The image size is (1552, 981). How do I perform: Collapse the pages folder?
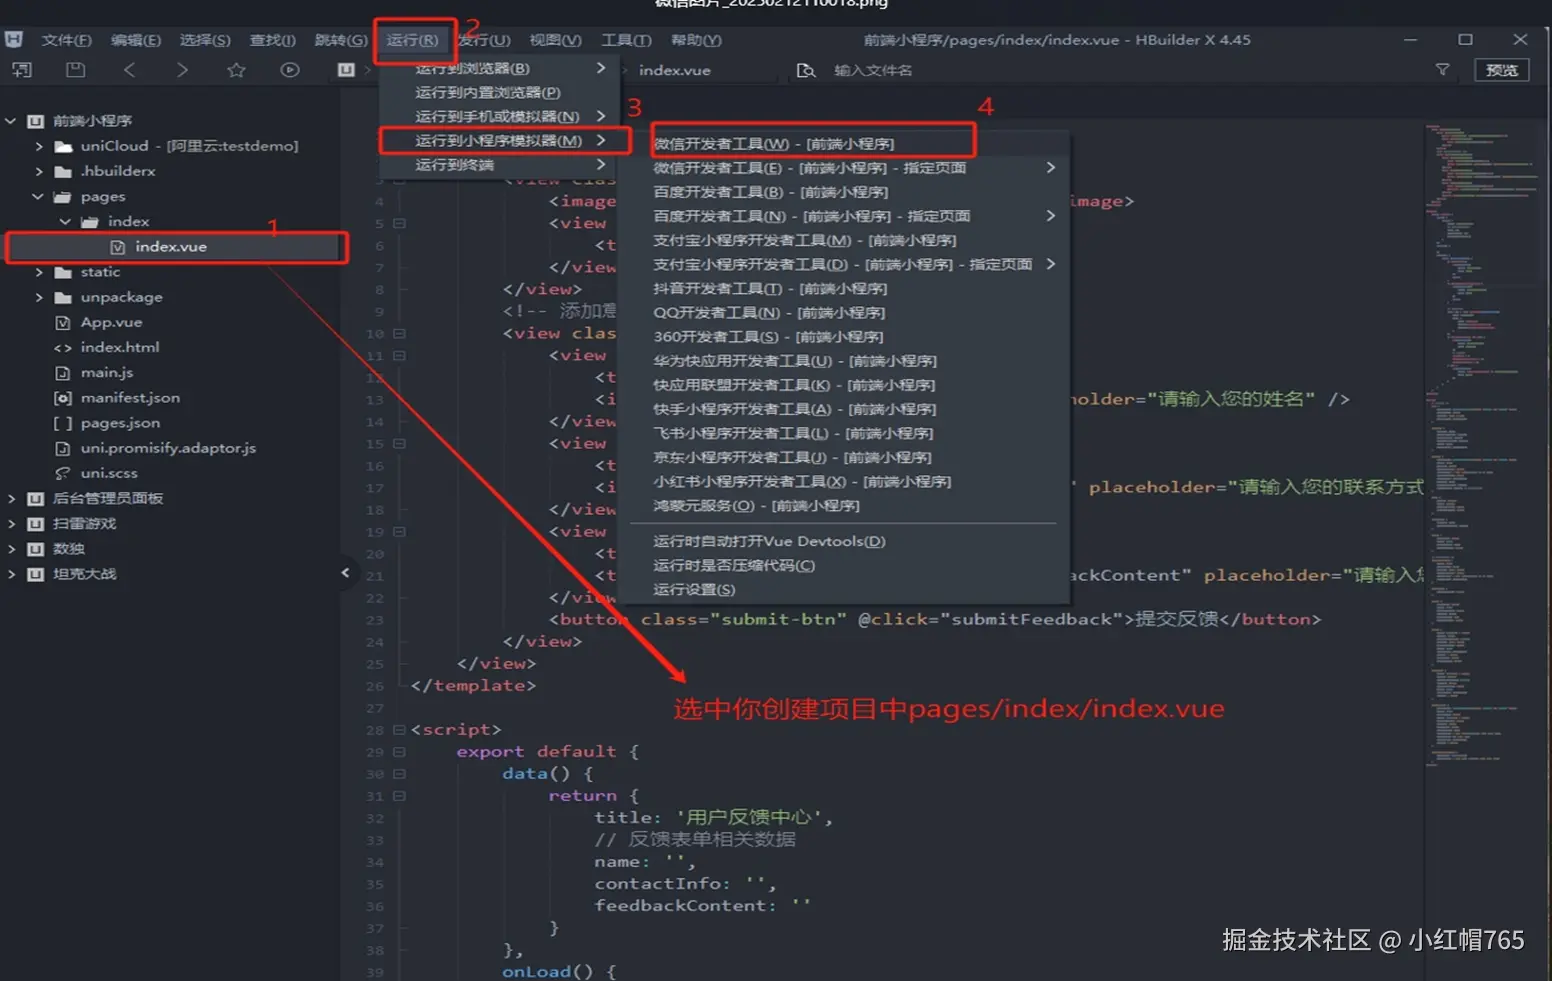[x=38, y=196]
